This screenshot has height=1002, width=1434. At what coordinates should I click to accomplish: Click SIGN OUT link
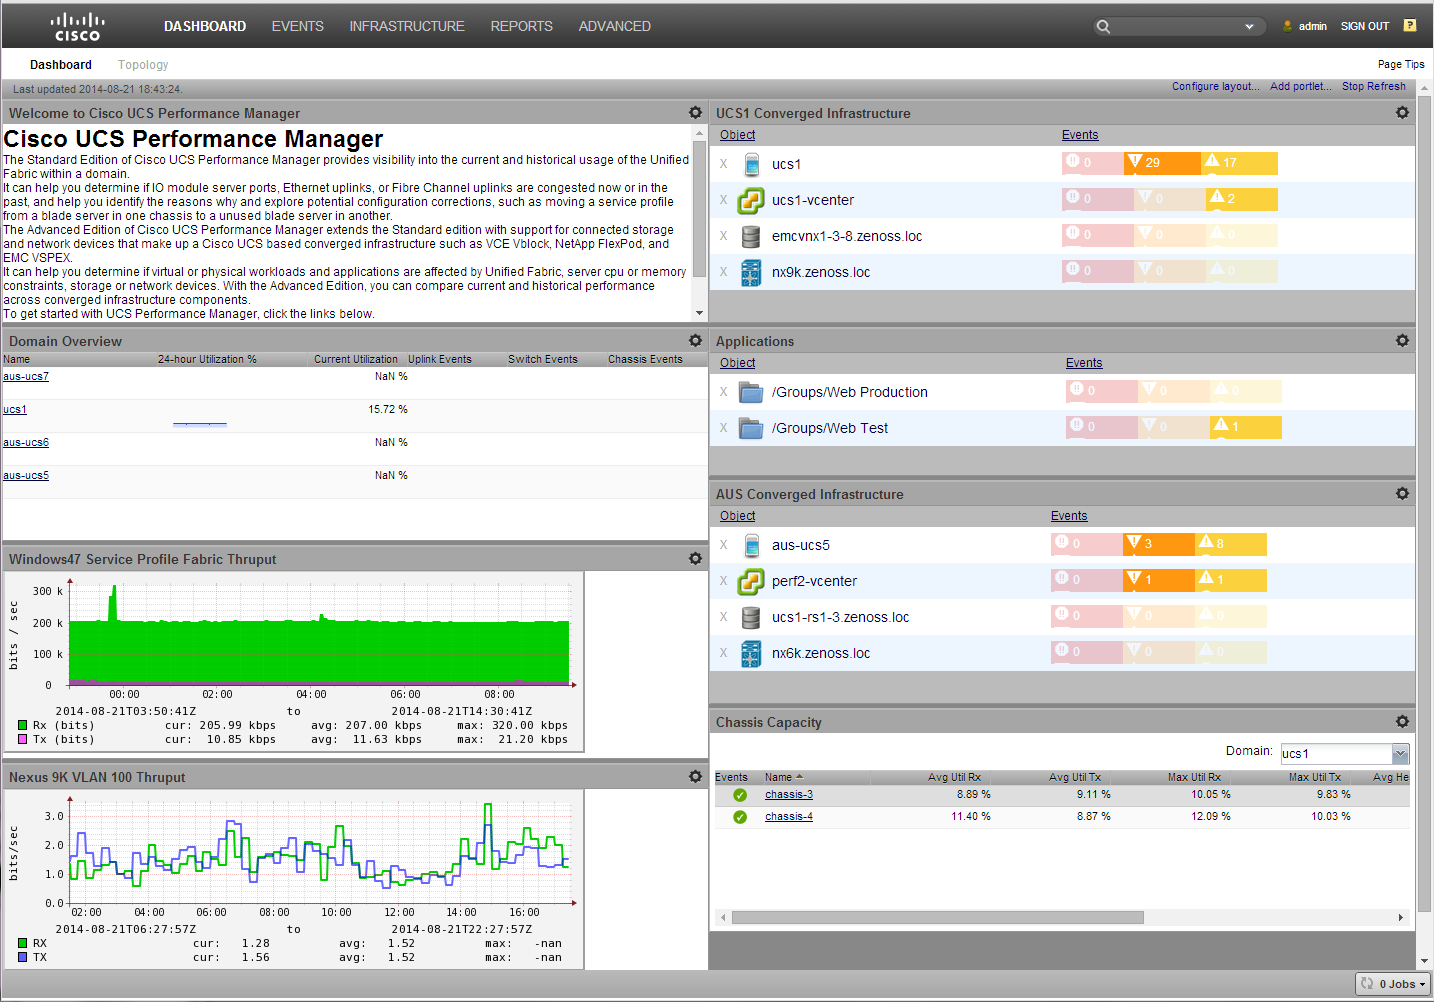(x=1365, y=27)
